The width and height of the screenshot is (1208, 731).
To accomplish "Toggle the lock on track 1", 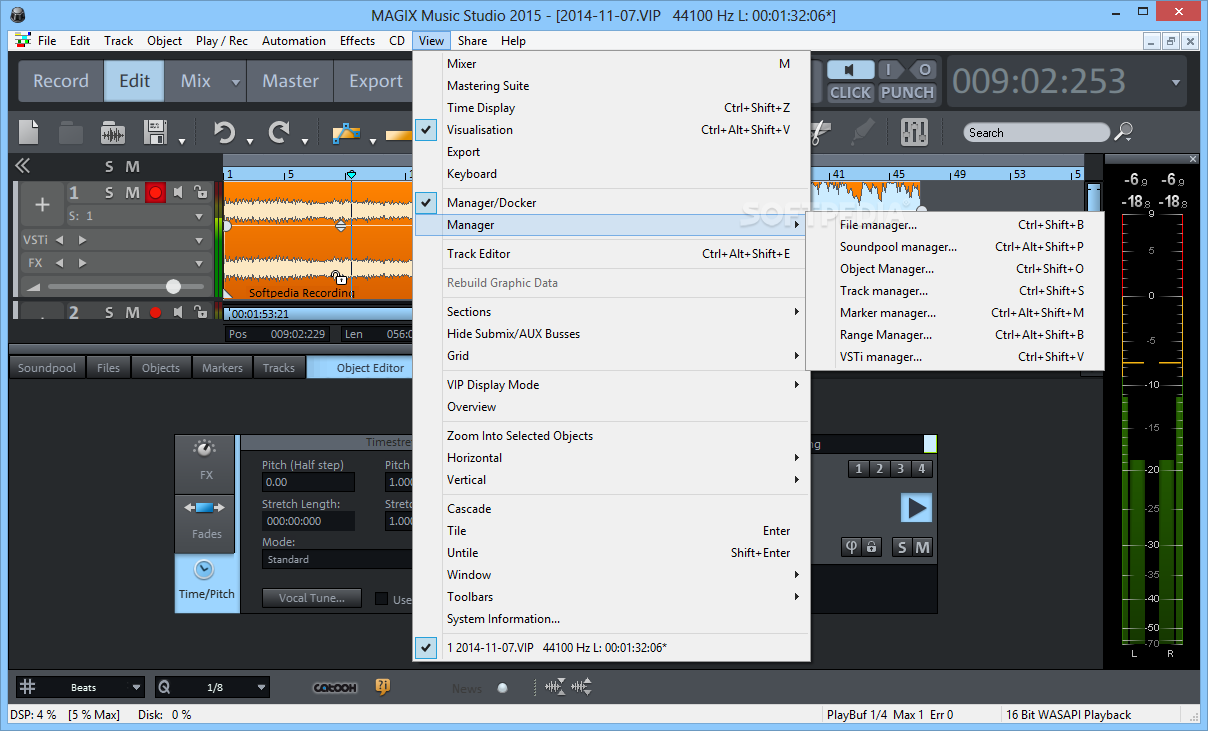I will [x=200, y=192].
